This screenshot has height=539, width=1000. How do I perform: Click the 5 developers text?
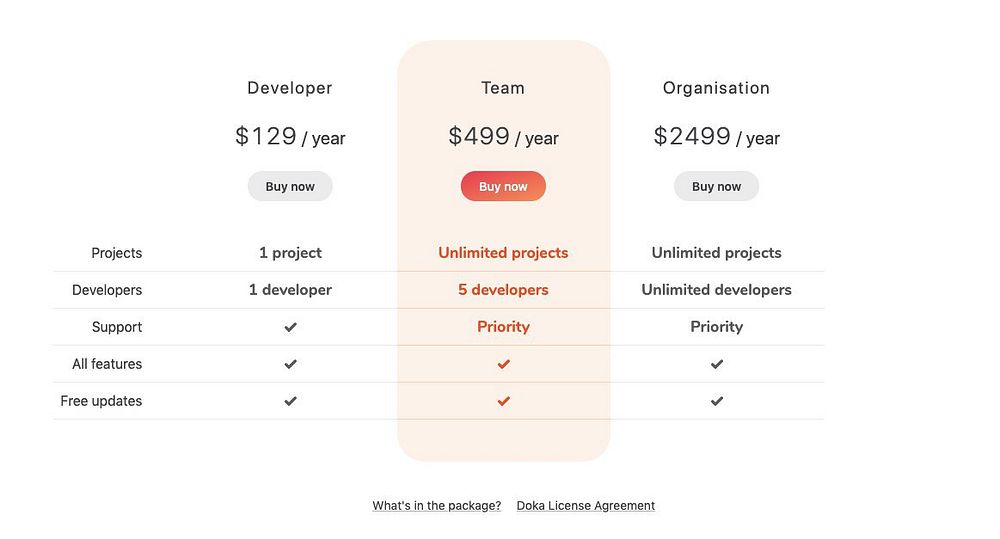point(503,290)
